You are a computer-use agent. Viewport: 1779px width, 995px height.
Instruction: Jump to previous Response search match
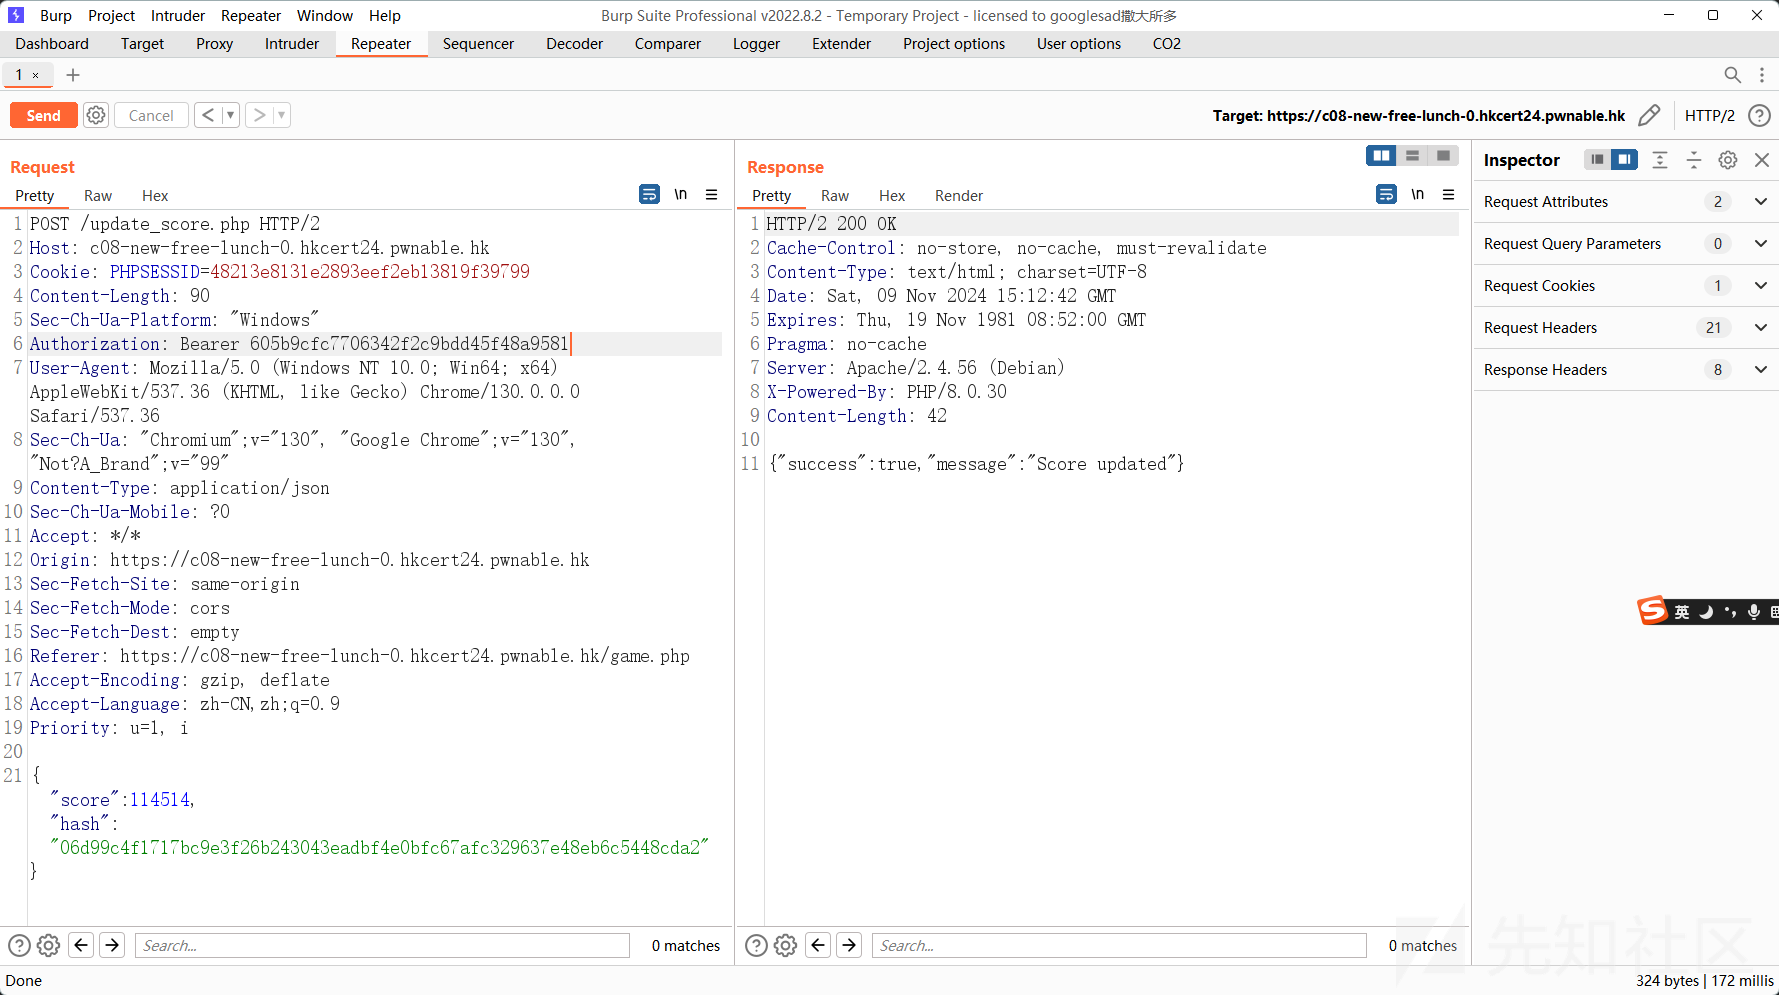(819, 945)
